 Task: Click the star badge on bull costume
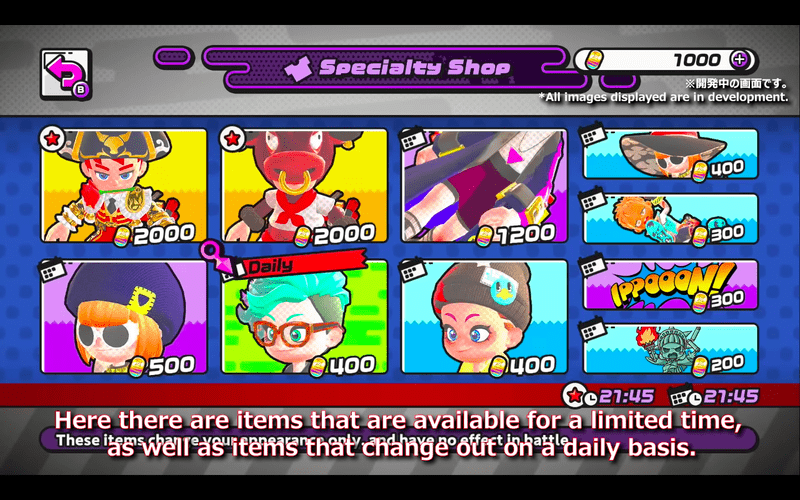(x=233, y=139)
